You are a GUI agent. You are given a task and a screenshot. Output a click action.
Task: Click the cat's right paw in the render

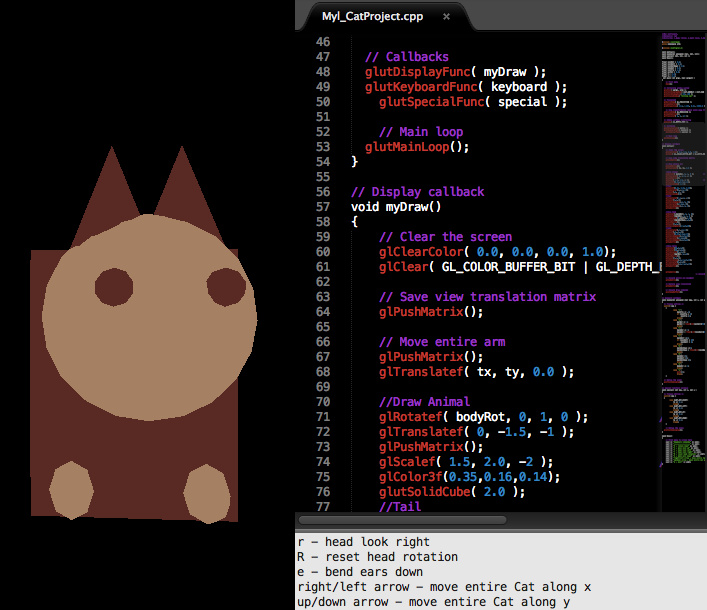[x=207, y=493]
